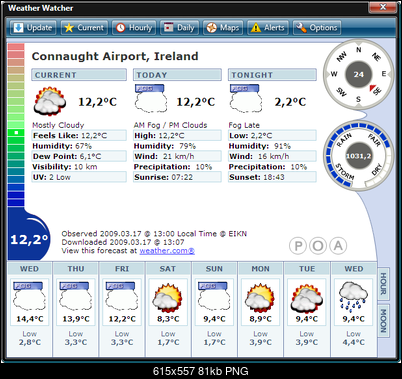Click the SUN fog forecast icon

pos(214,296)
